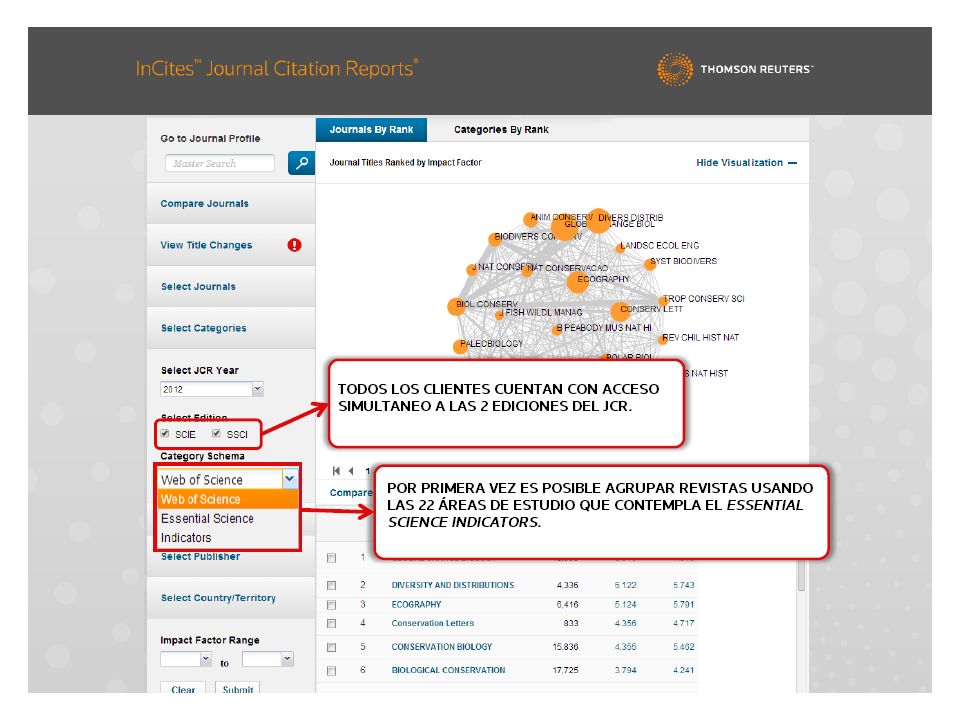Open the Conservation Letters journal link
This screenshot has height=720, width=960.
(x=433, y=623)
